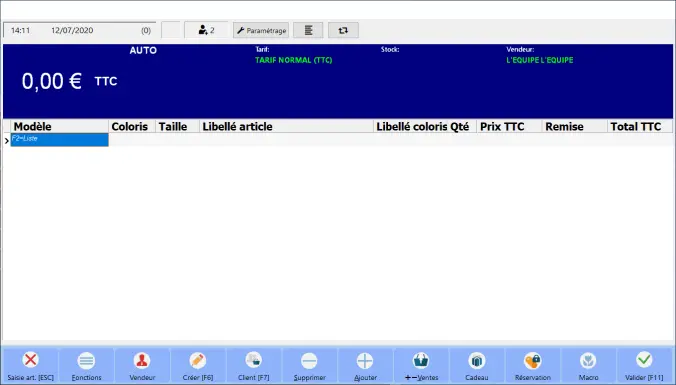Open the Client [F7] icon
Screen dimensions: 676x385
pos(254,360)
